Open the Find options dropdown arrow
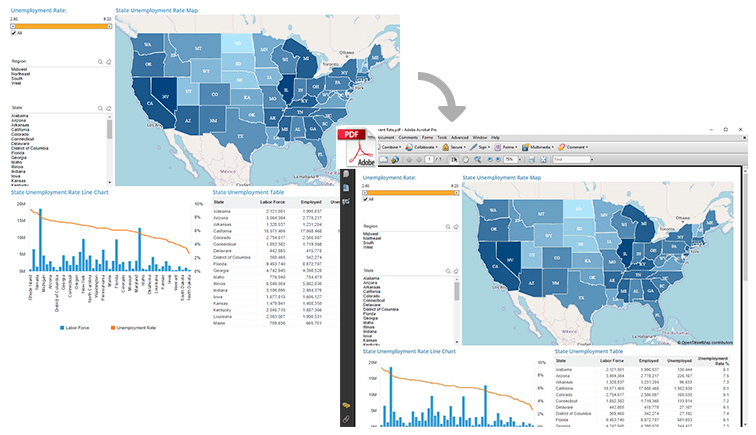Viewport: 756px width, 435px height. click(592, 160)
